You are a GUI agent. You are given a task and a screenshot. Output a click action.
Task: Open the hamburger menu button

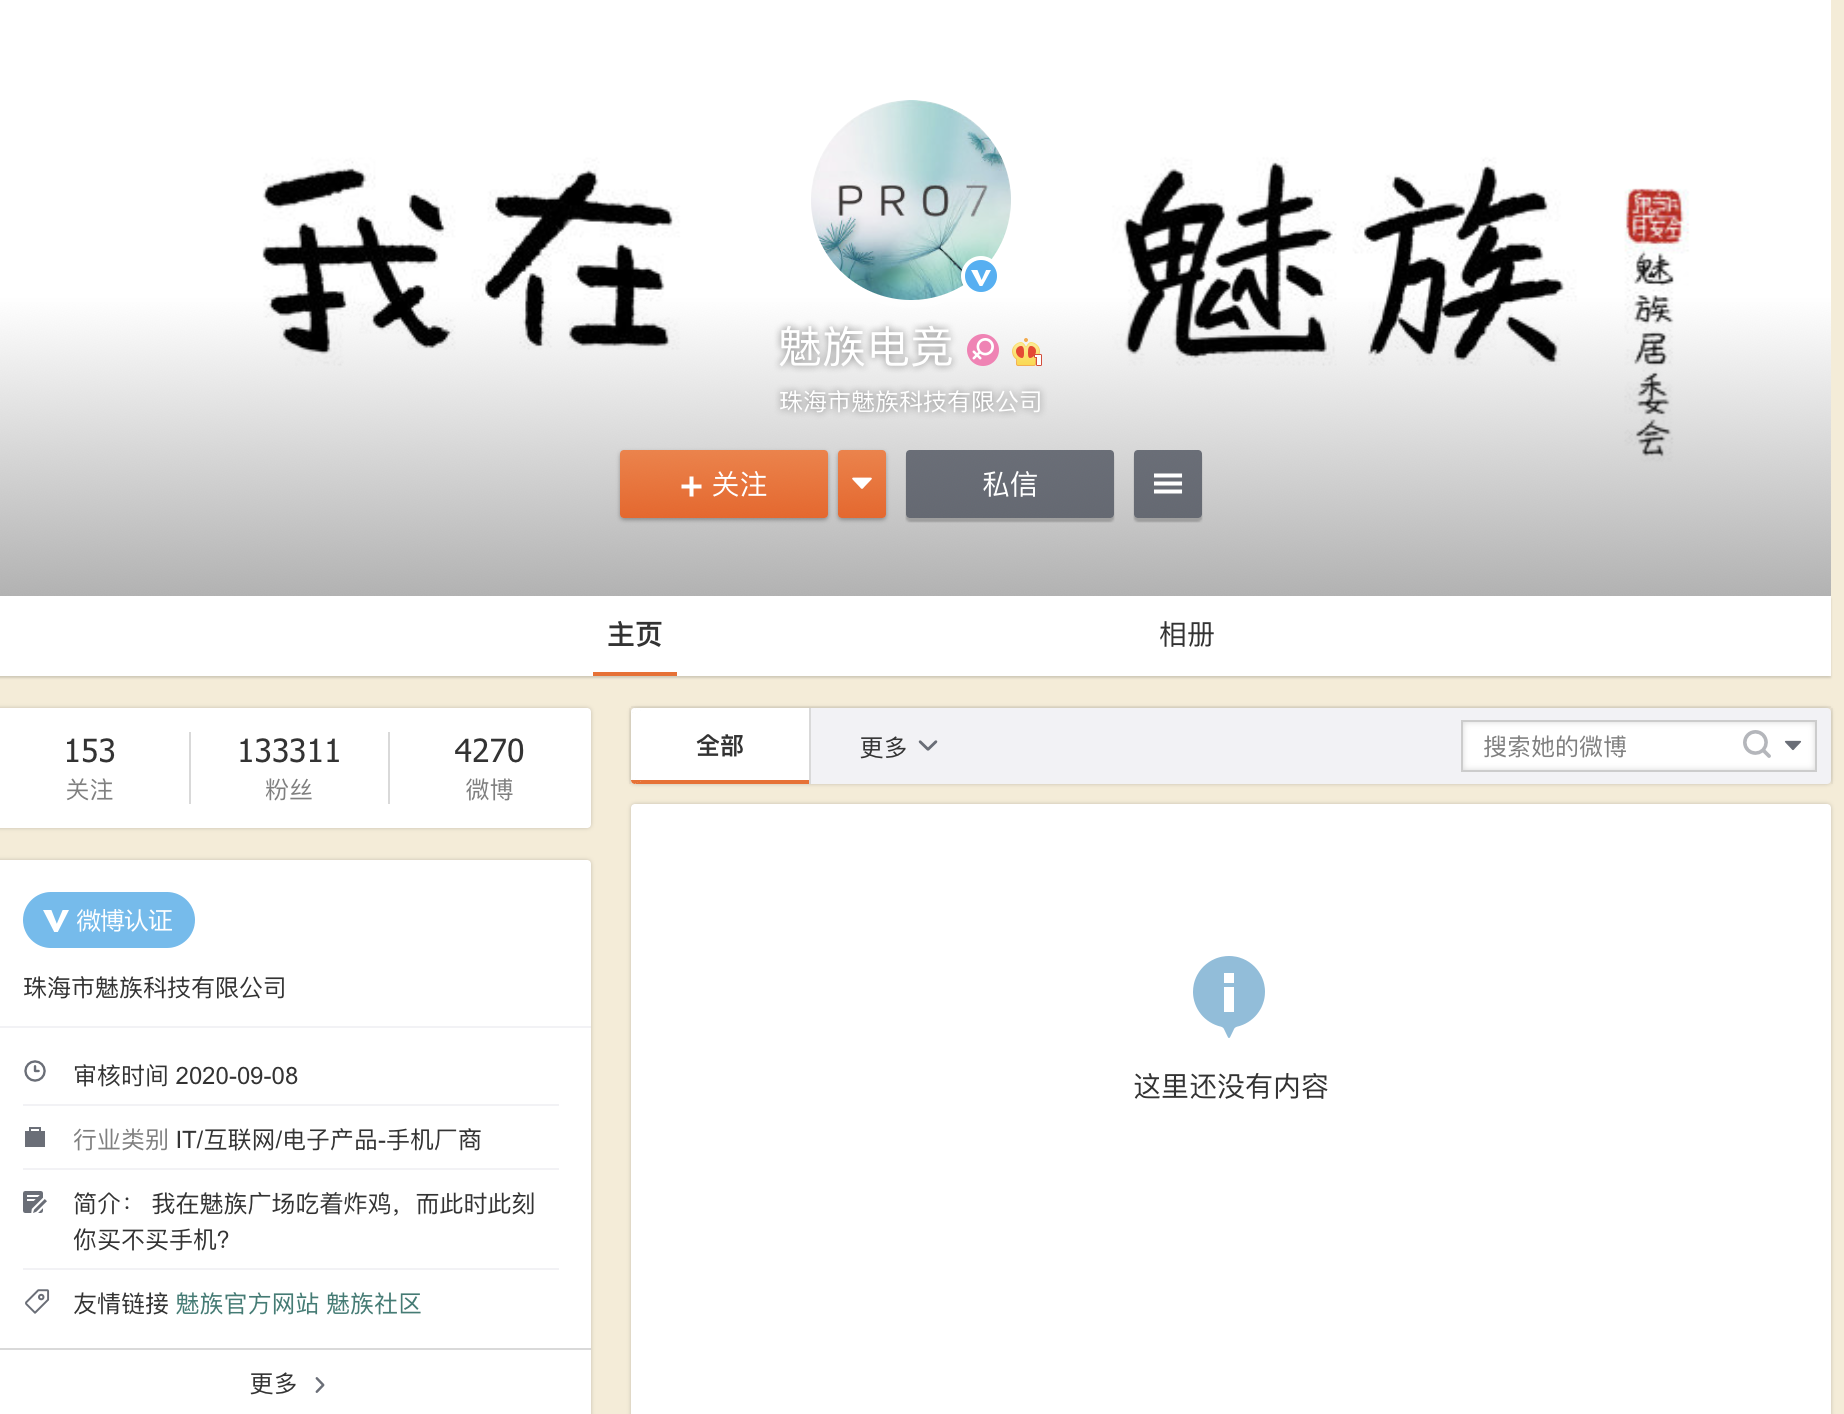click(1167, 484)
